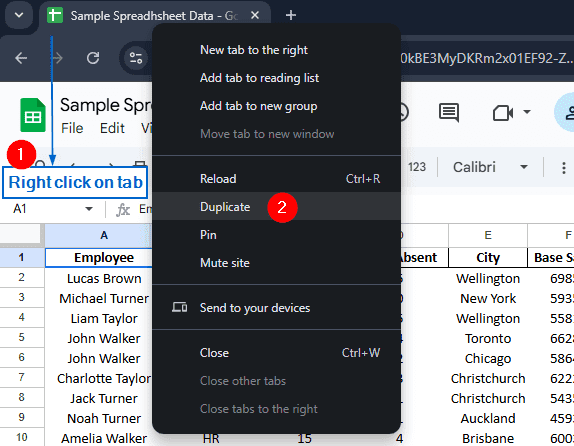This screenshot has width=574, height=446.
Task: Select Duplicate from context menu
Action: point(276,207)
